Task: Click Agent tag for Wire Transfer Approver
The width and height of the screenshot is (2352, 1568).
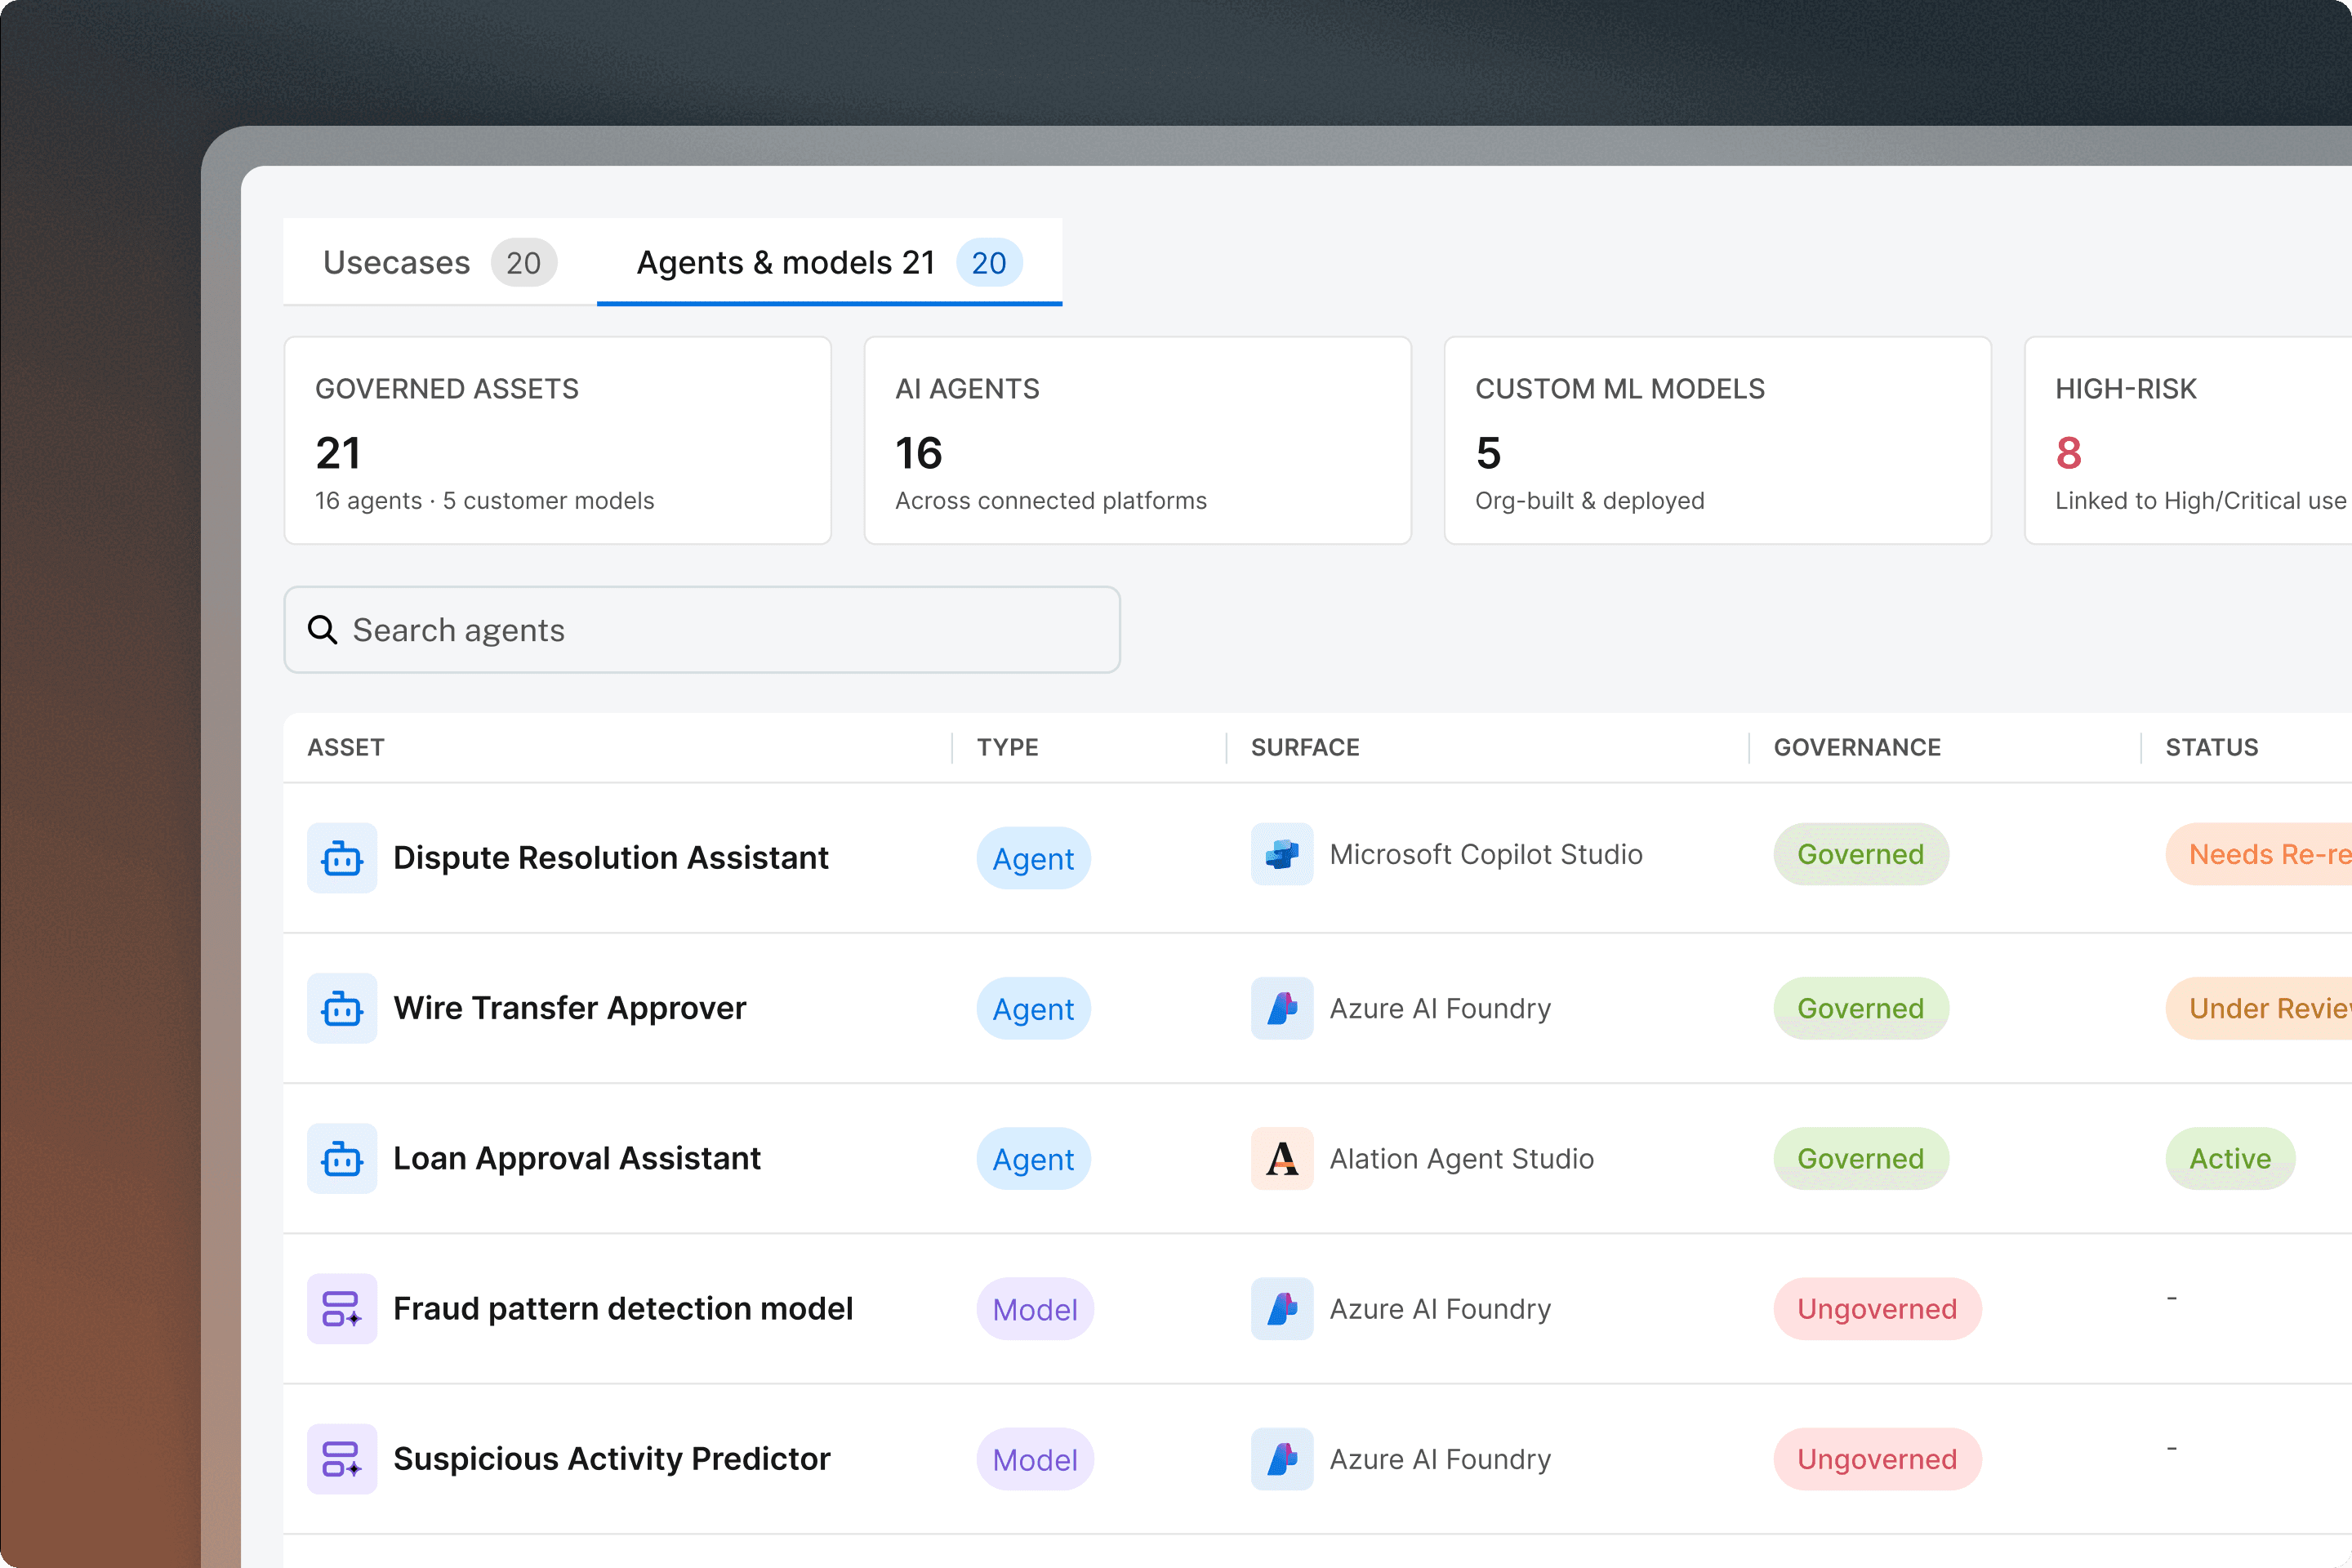Action: 1033,1008
